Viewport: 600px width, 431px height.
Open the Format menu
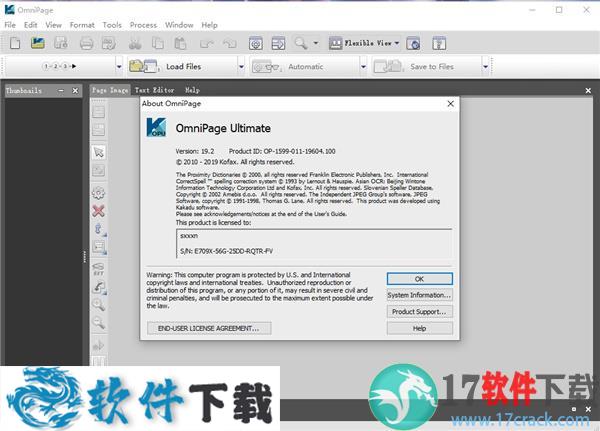[x=82, y=25]
